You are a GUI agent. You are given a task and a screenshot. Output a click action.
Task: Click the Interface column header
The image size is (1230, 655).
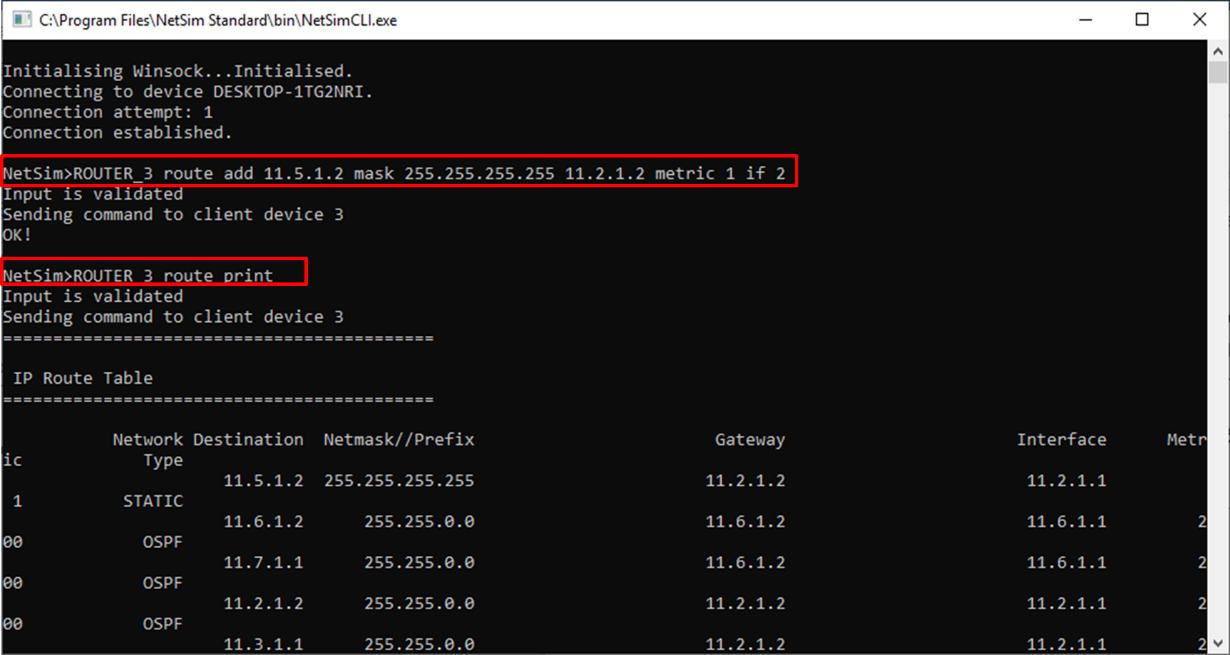pyautogui.click(x=1061, y=439)
